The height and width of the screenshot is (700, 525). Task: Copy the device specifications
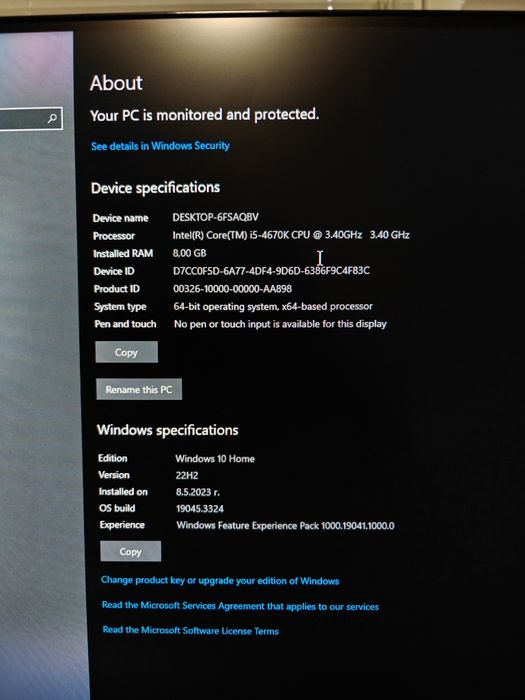(126, 352)
